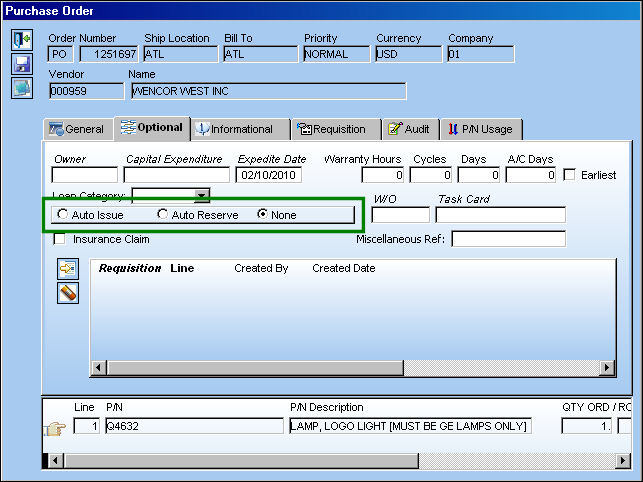
Task: Open the Audit tab
Action: [411, 129]
